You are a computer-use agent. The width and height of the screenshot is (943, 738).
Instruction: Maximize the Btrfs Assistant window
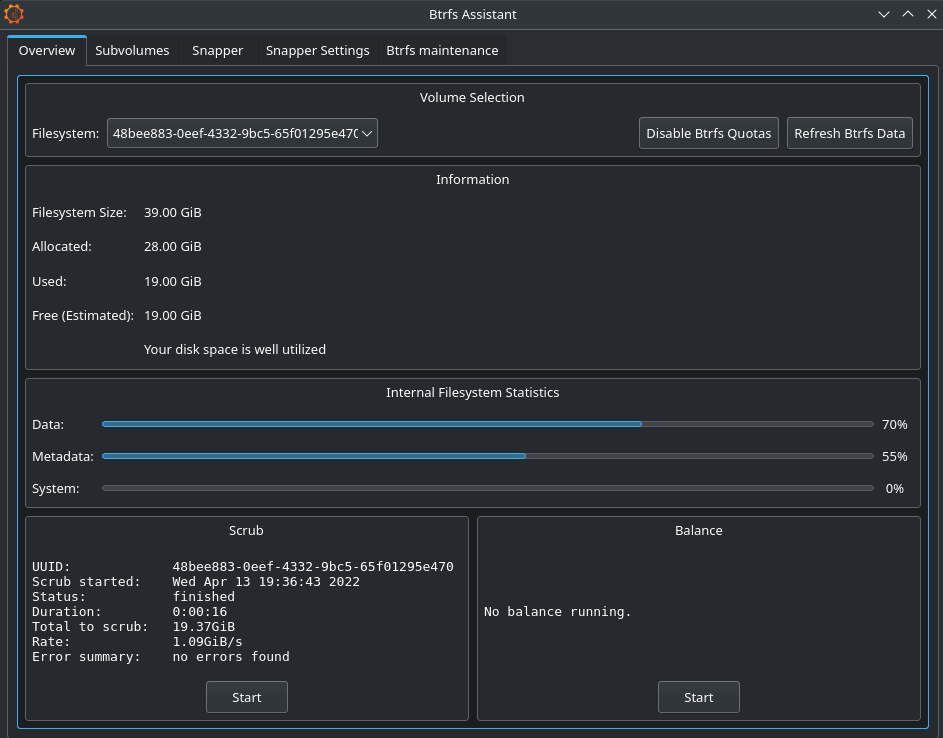click(x=908, y=14)
